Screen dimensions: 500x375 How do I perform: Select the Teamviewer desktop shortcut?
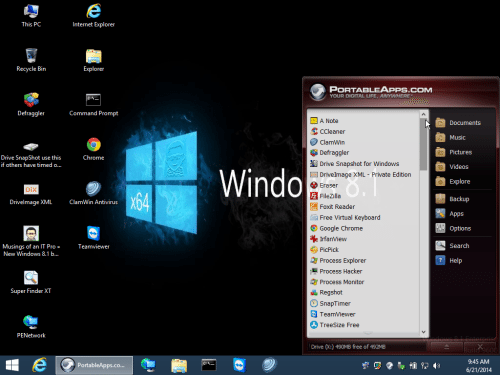[94, 238]
